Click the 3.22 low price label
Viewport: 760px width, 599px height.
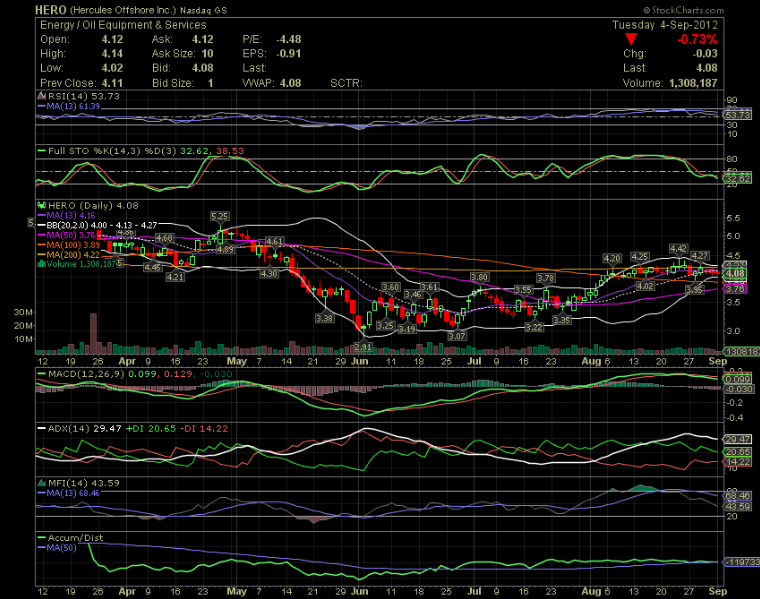pos(534,327)
